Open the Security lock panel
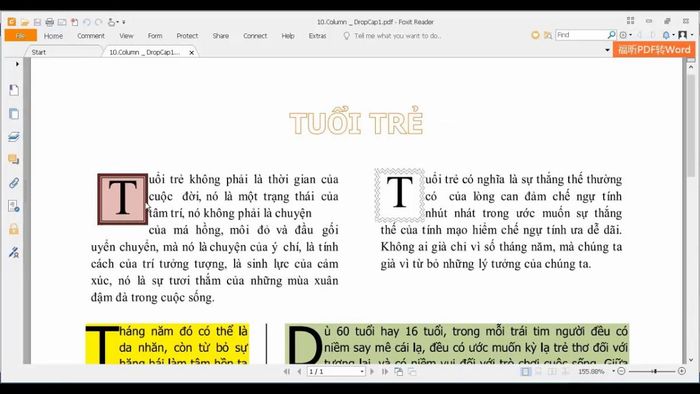Image resolution: width=700 pixels, height=394 pixels. (x=14, y=229)
